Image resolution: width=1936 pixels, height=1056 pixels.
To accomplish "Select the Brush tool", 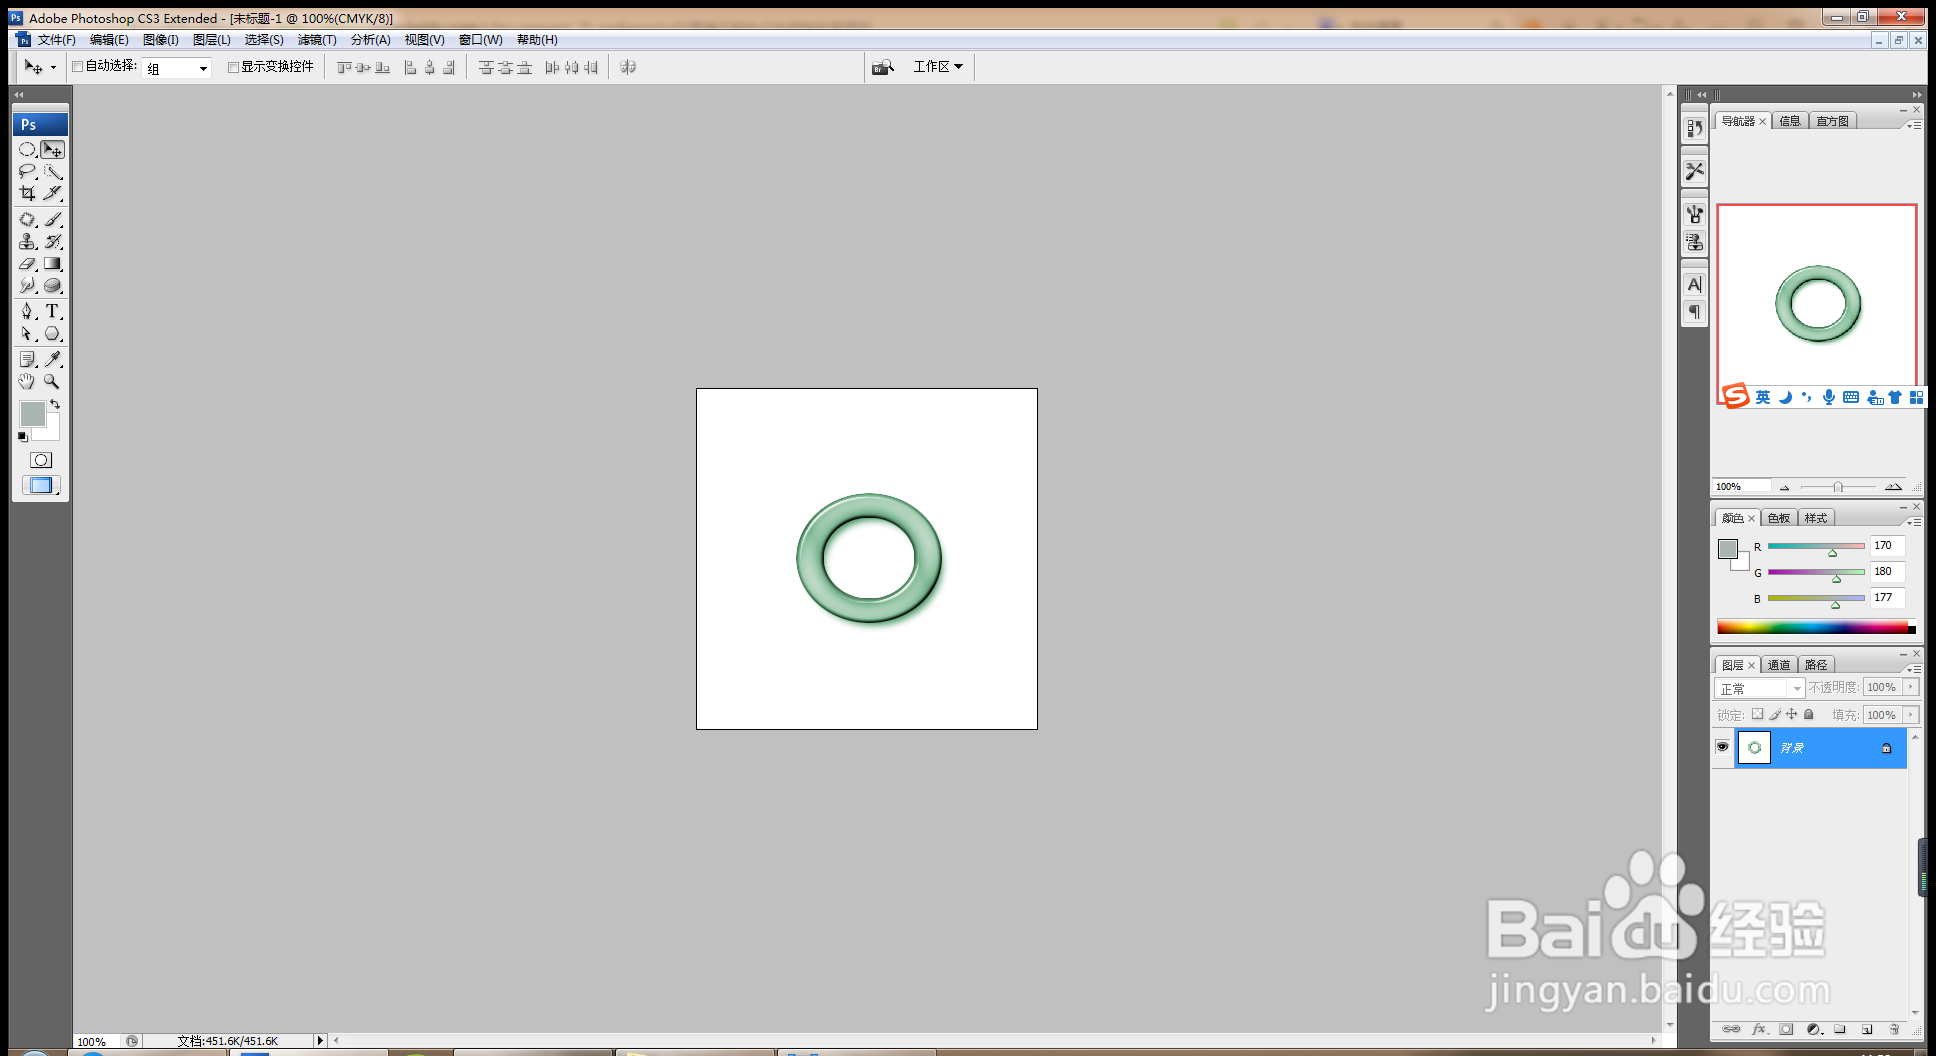I will pyautogui.click(x=53, y=219).
